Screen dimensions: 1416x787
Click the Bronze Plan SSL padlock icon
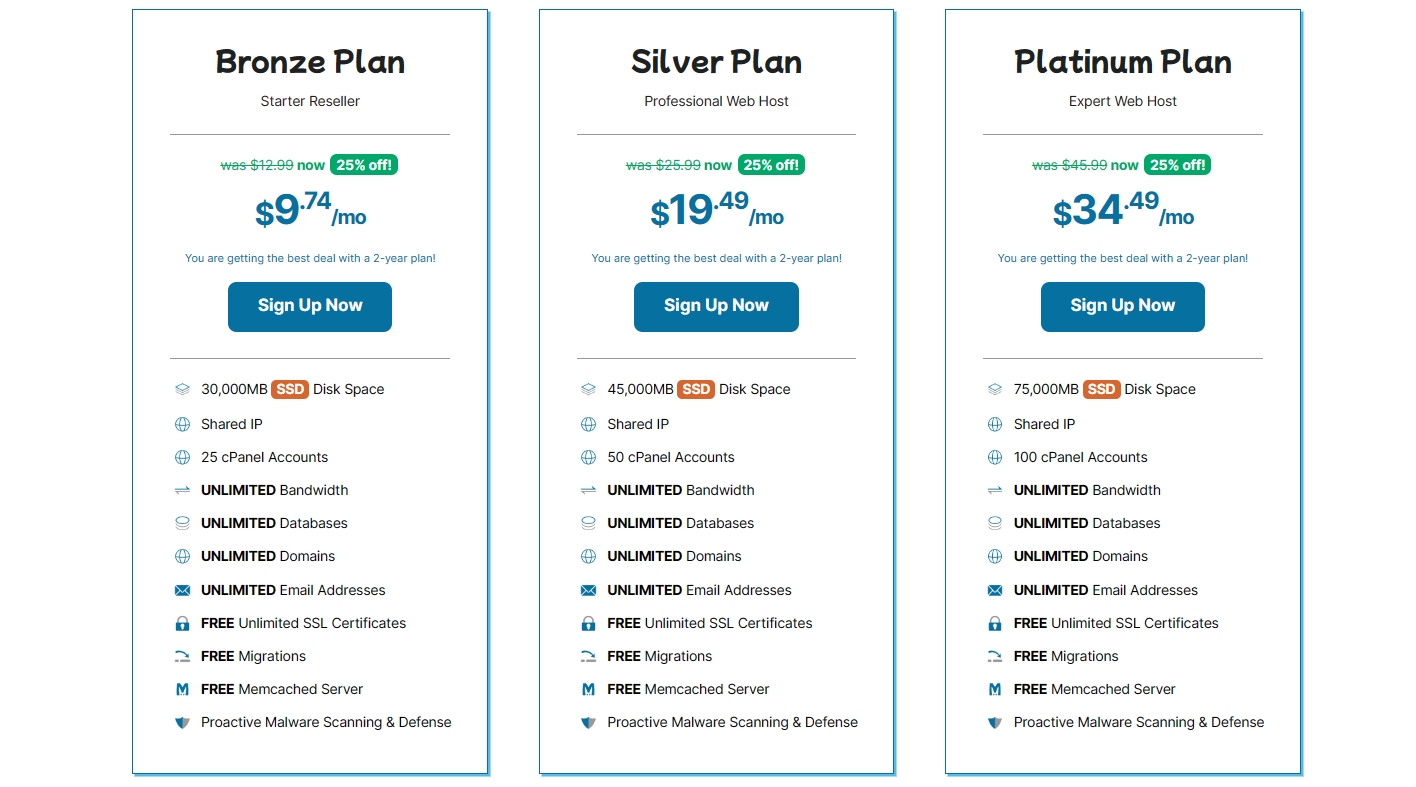[x=182, y=623]
